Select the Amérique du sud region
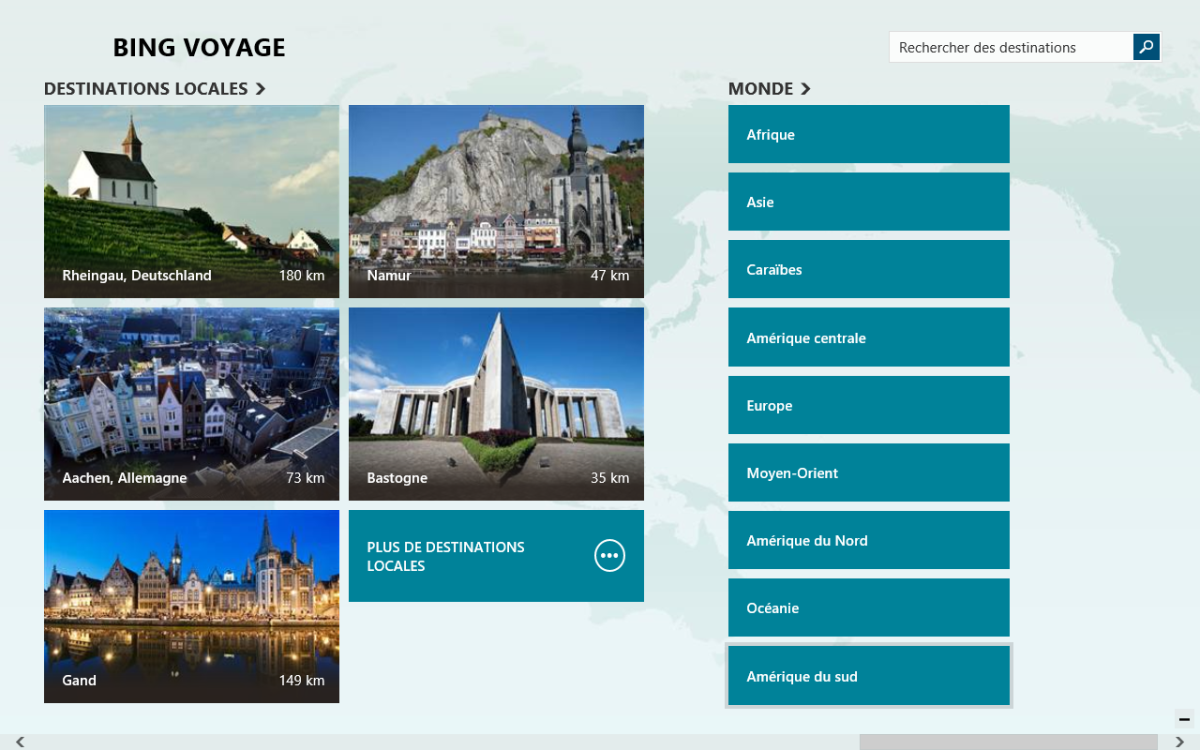The height and width of the screenshot is (750, 1200). point(869,676)
